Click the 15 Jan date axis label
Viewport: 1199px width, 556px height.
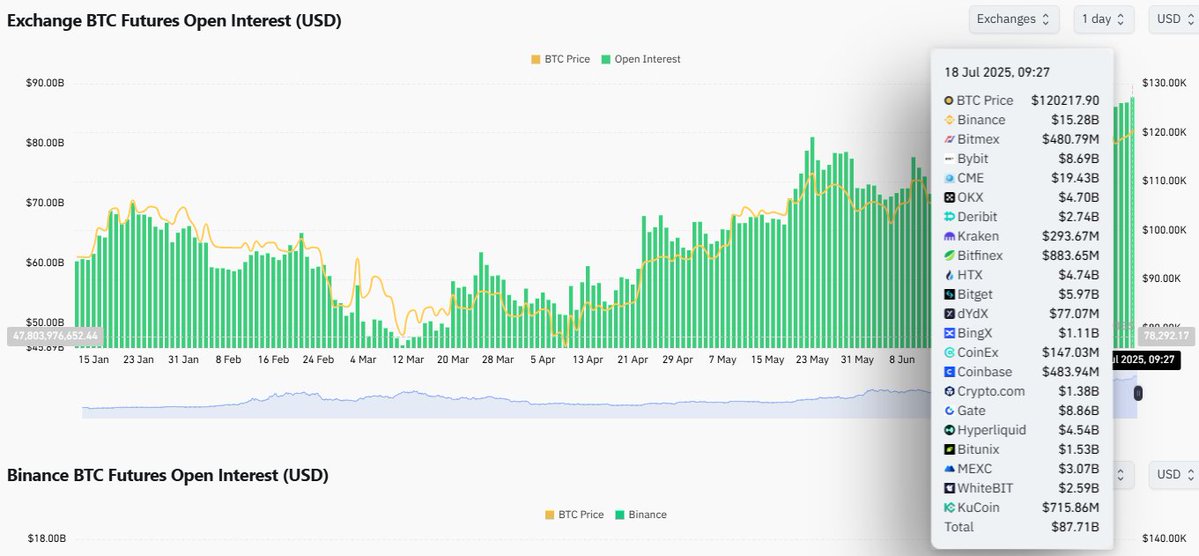[93, 359]
